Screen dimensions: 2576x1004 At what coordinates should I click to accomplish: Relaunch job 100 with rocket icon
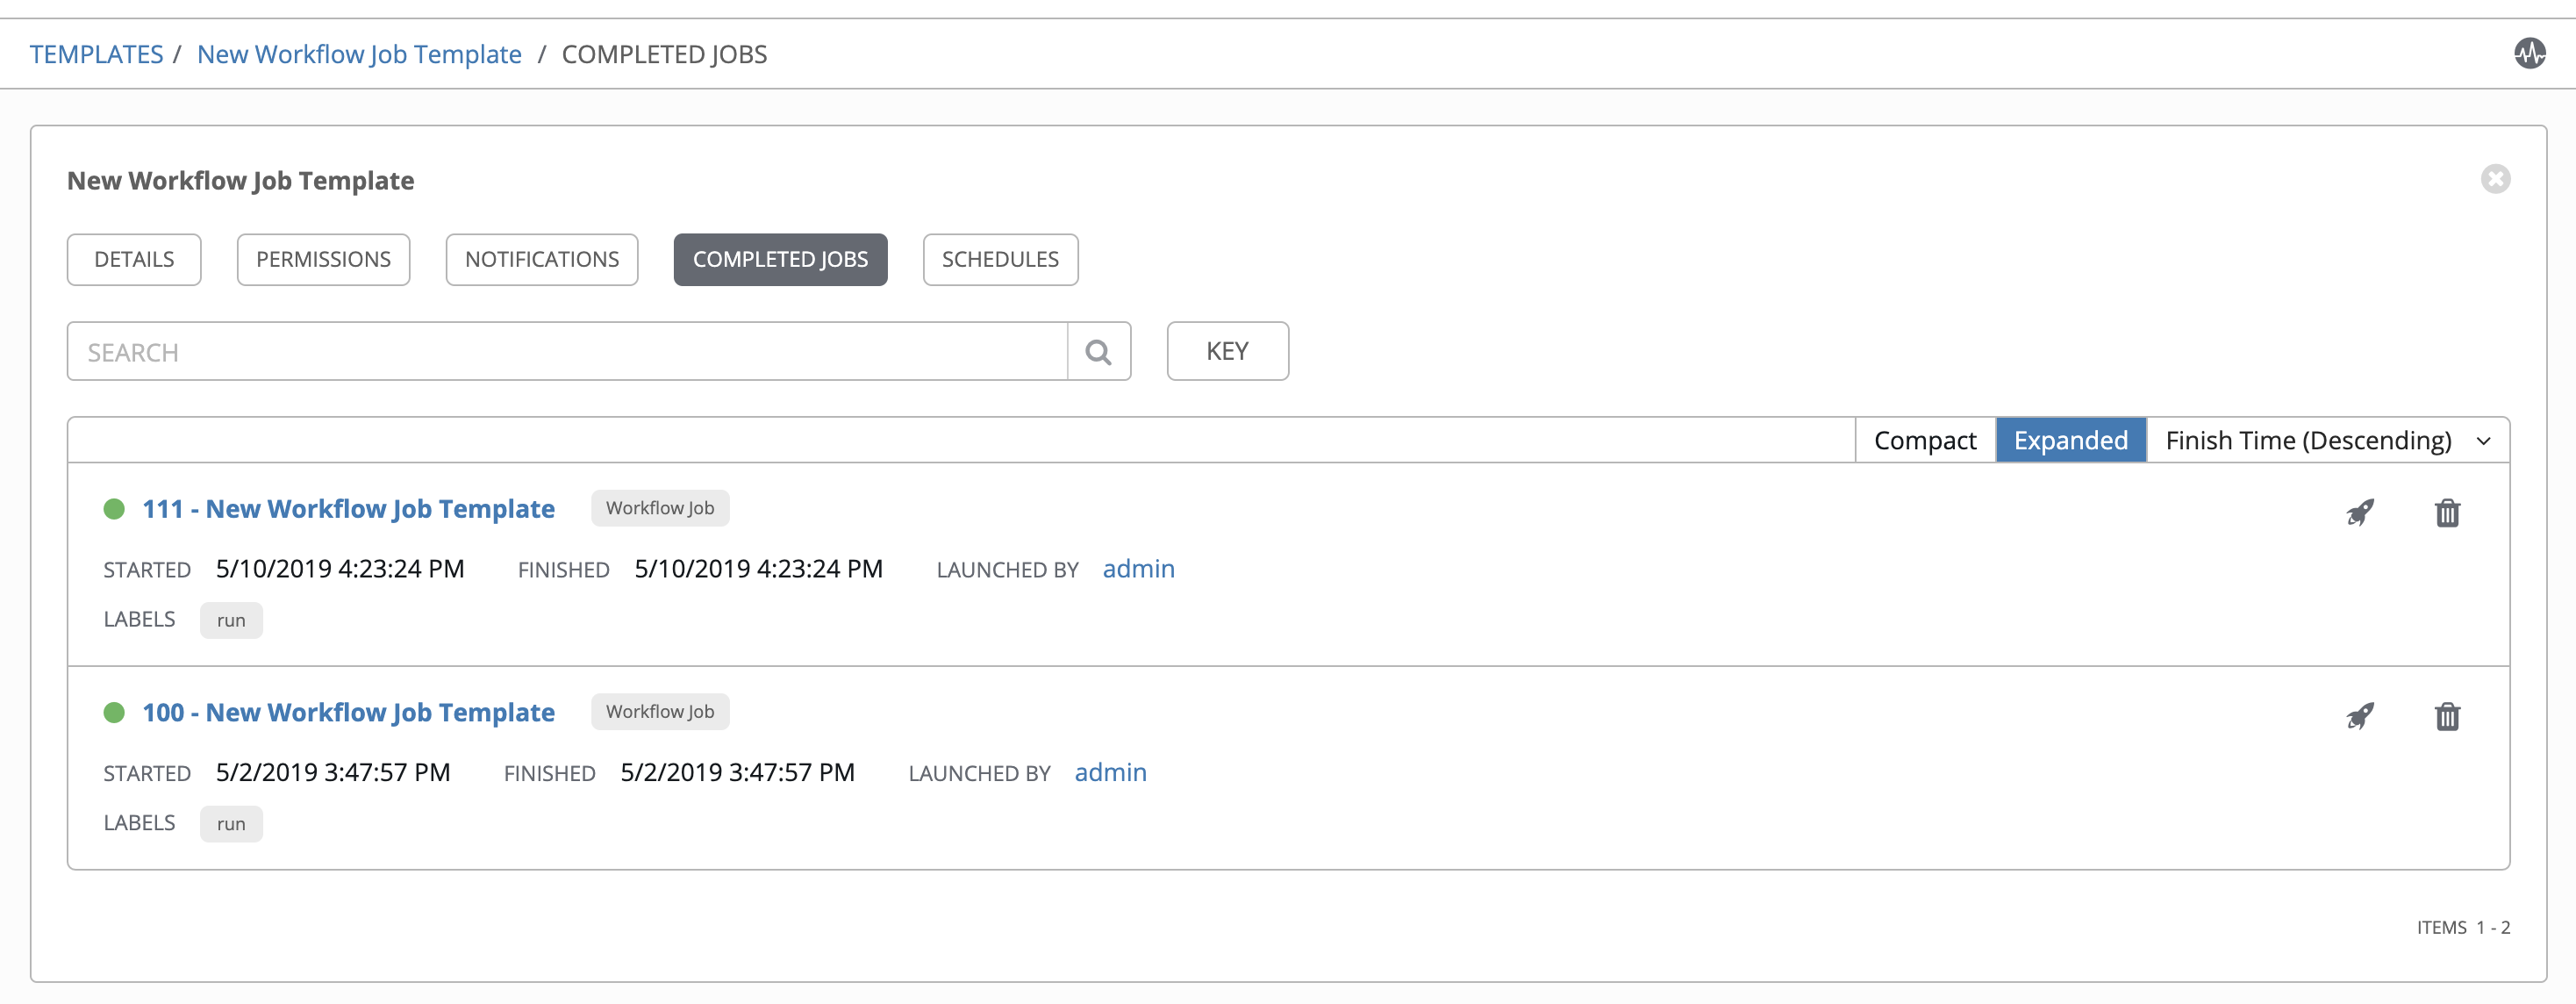pos(2360,716)
